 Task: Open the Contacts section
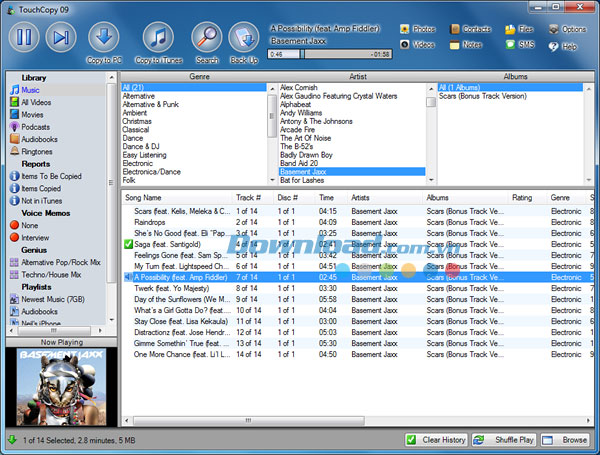[x=470, y=29]
